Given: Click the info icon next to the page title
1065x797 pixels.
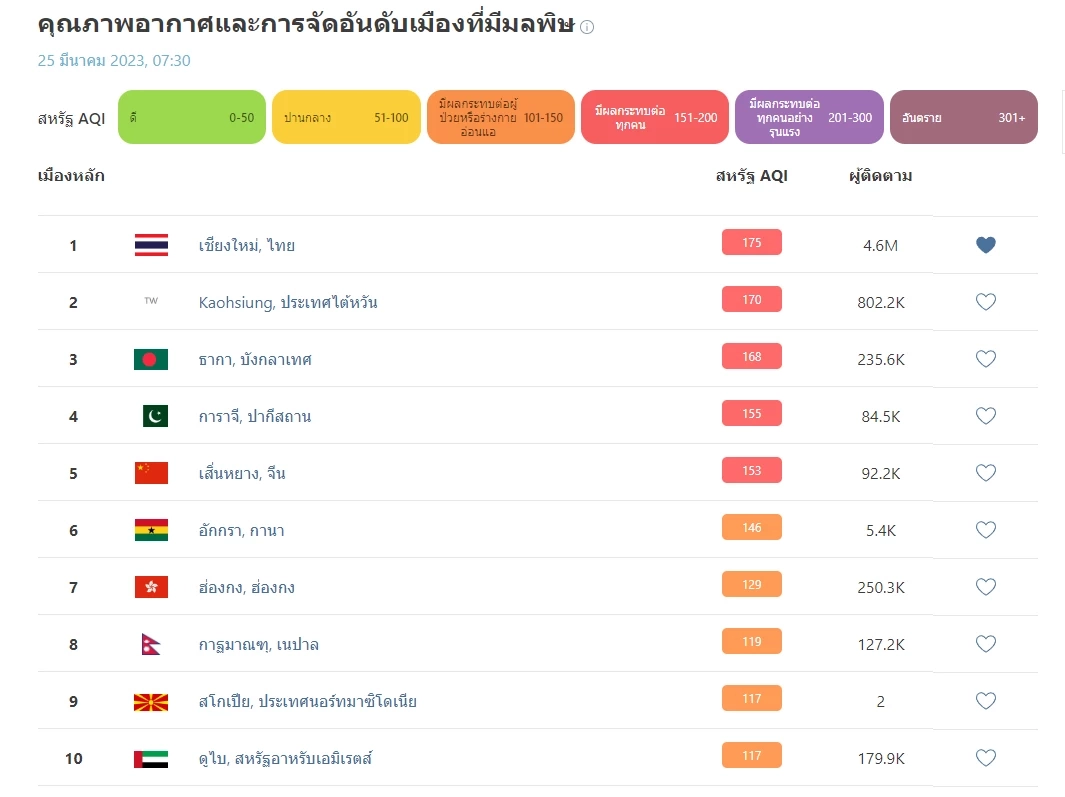Looking at the screenshot, I should [x=588, y=27].
